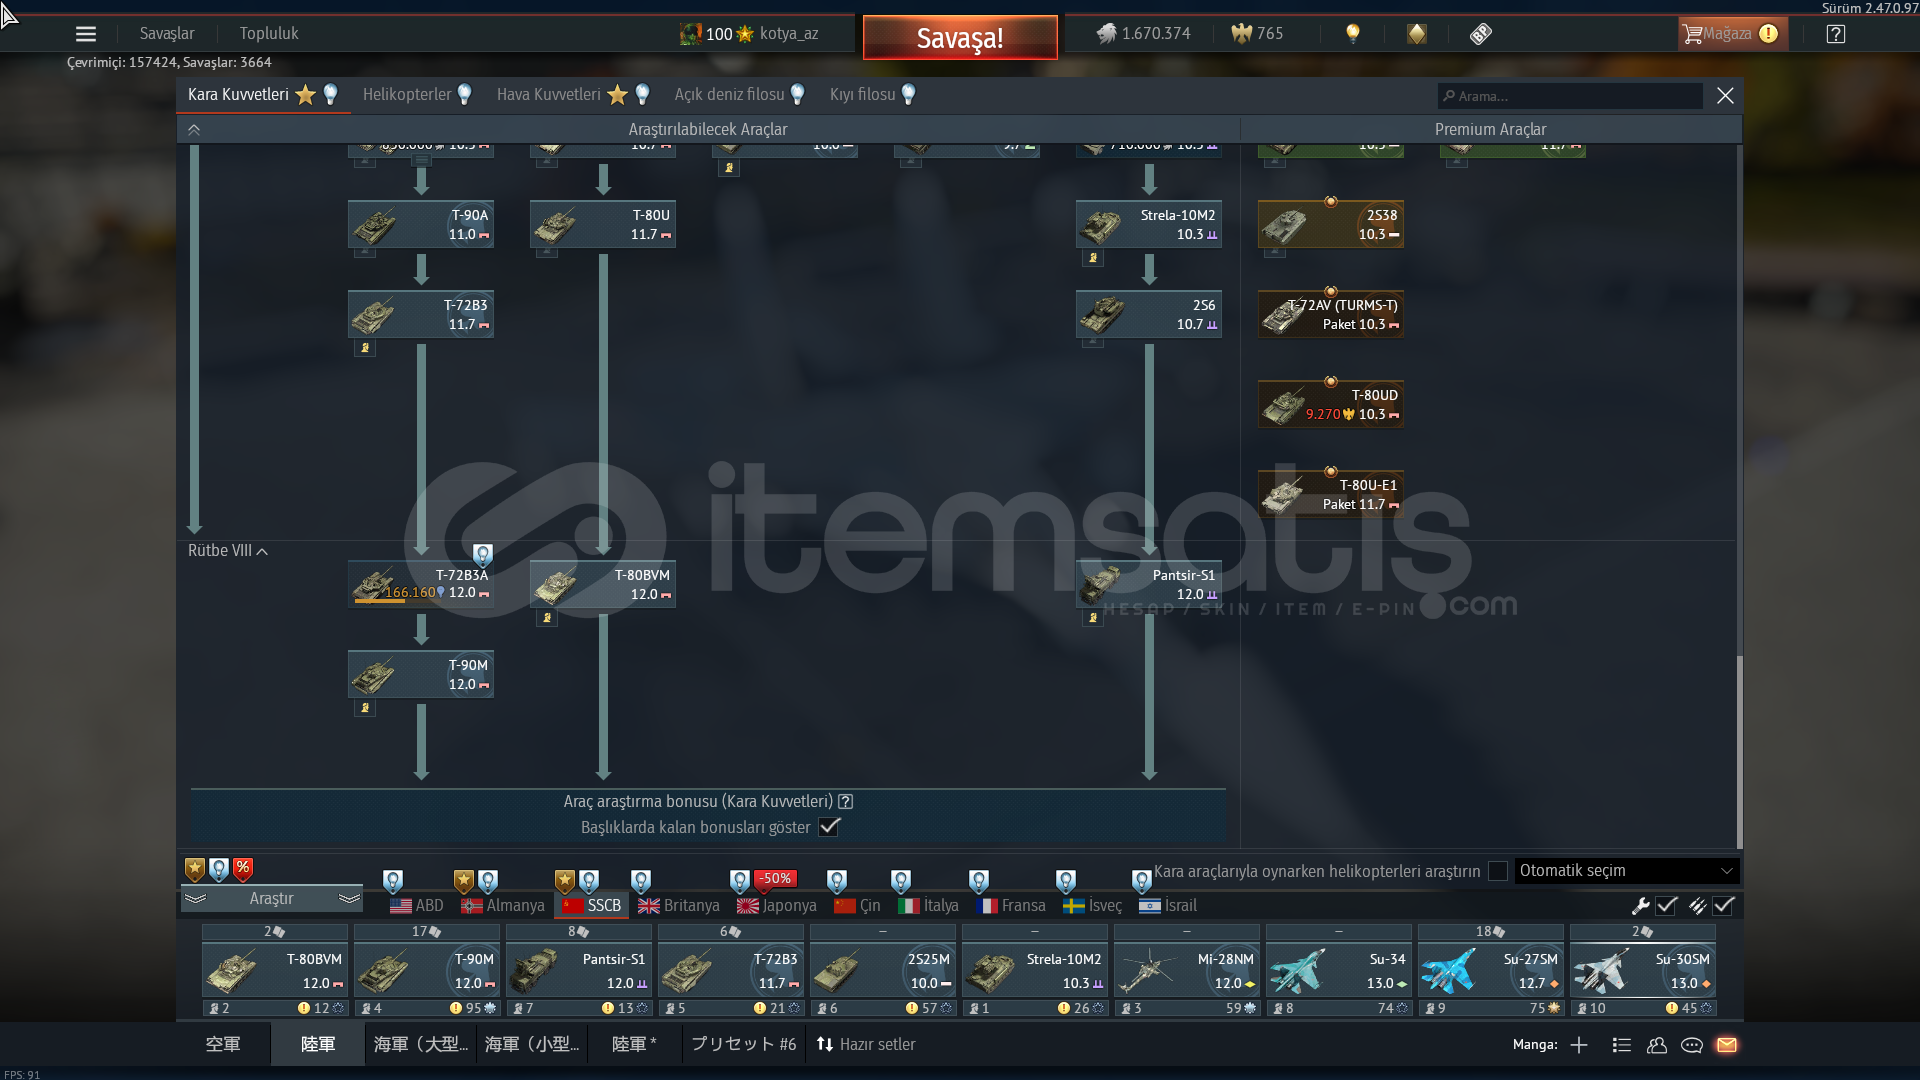Select the Su-27SM crew slot
This screenshot has width=1920, height=1080.
click(x=1491, y=970)
